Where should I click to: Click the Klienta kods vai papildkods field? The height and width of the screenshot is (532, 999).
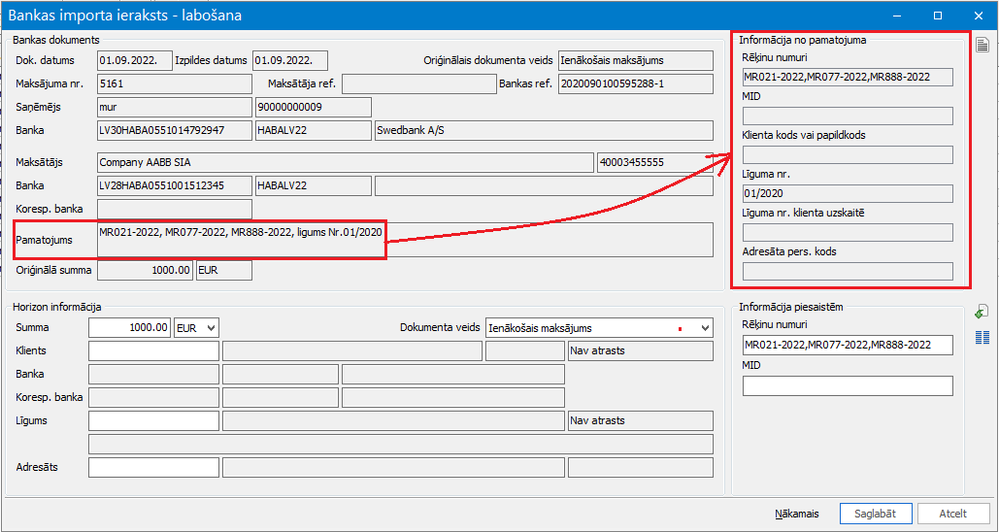(x=848, y=155)
